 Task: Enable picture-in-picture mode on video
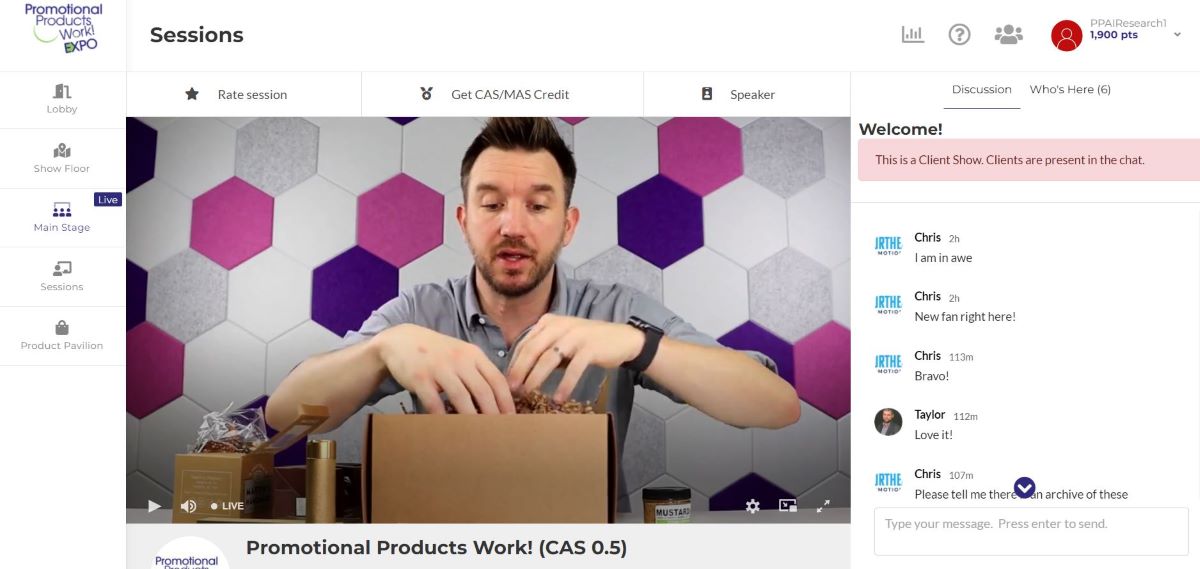(788, 506)
